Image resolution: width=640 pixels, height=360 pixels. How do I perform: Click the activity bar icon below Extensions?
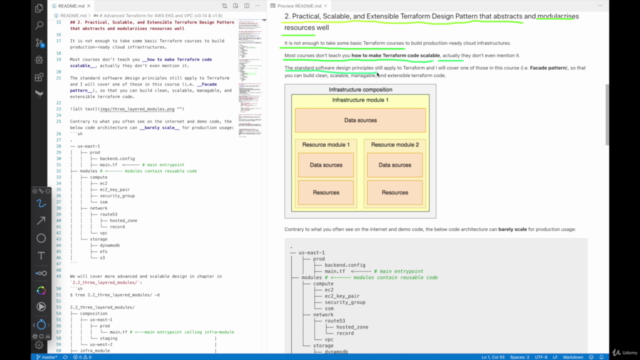39,93
